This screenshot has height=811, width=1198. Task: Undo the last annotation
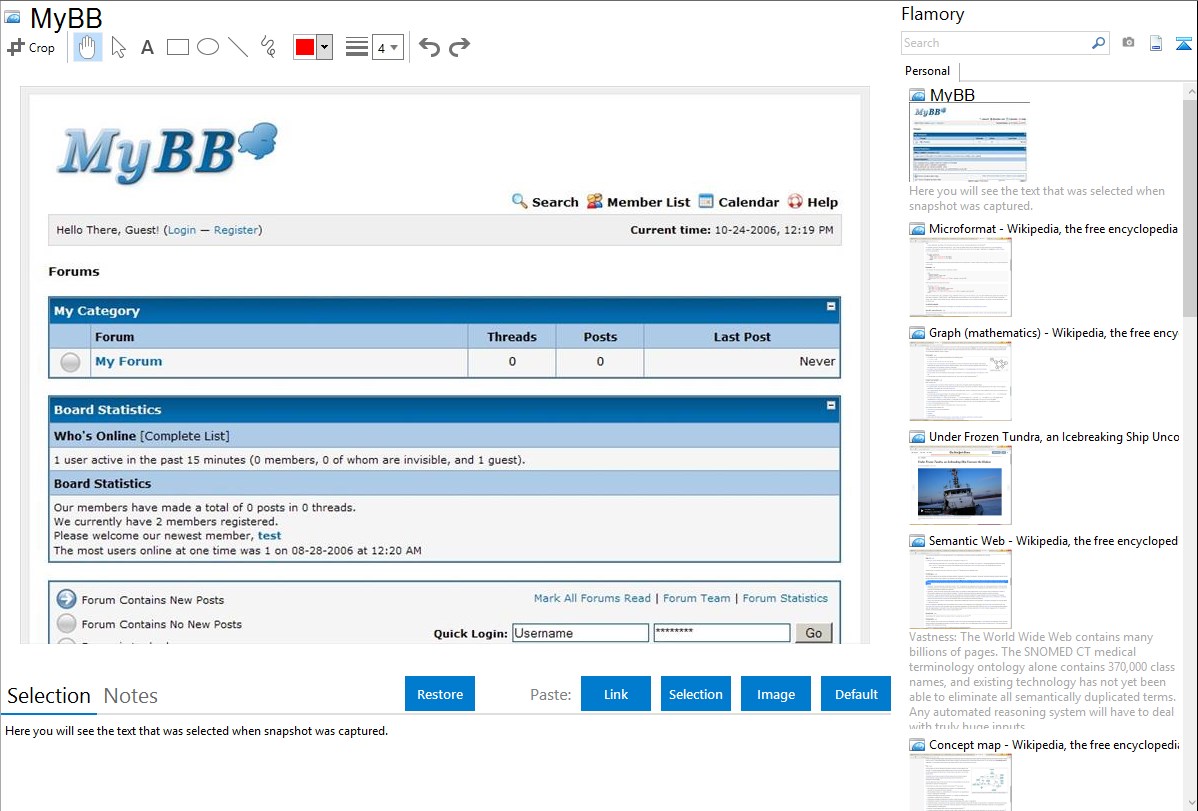[429, 47]
